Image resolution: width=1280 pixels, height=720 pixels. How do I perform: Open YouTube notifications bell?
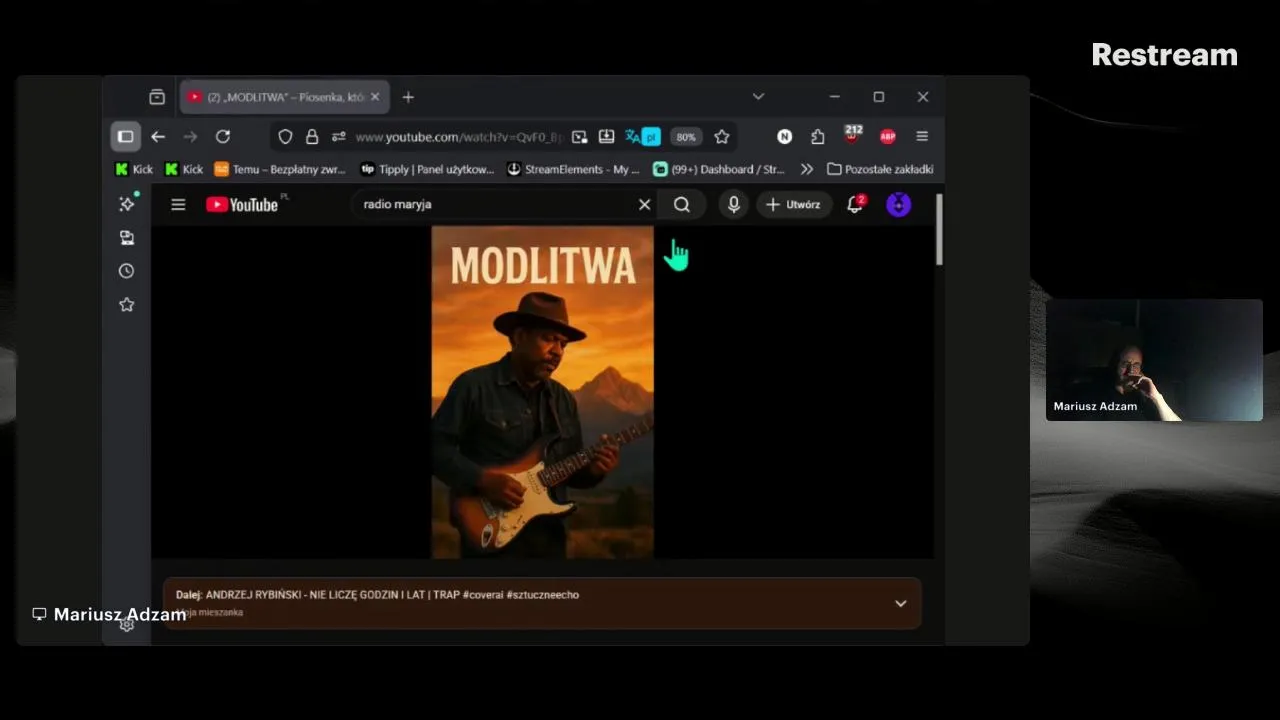coord(855,204)
